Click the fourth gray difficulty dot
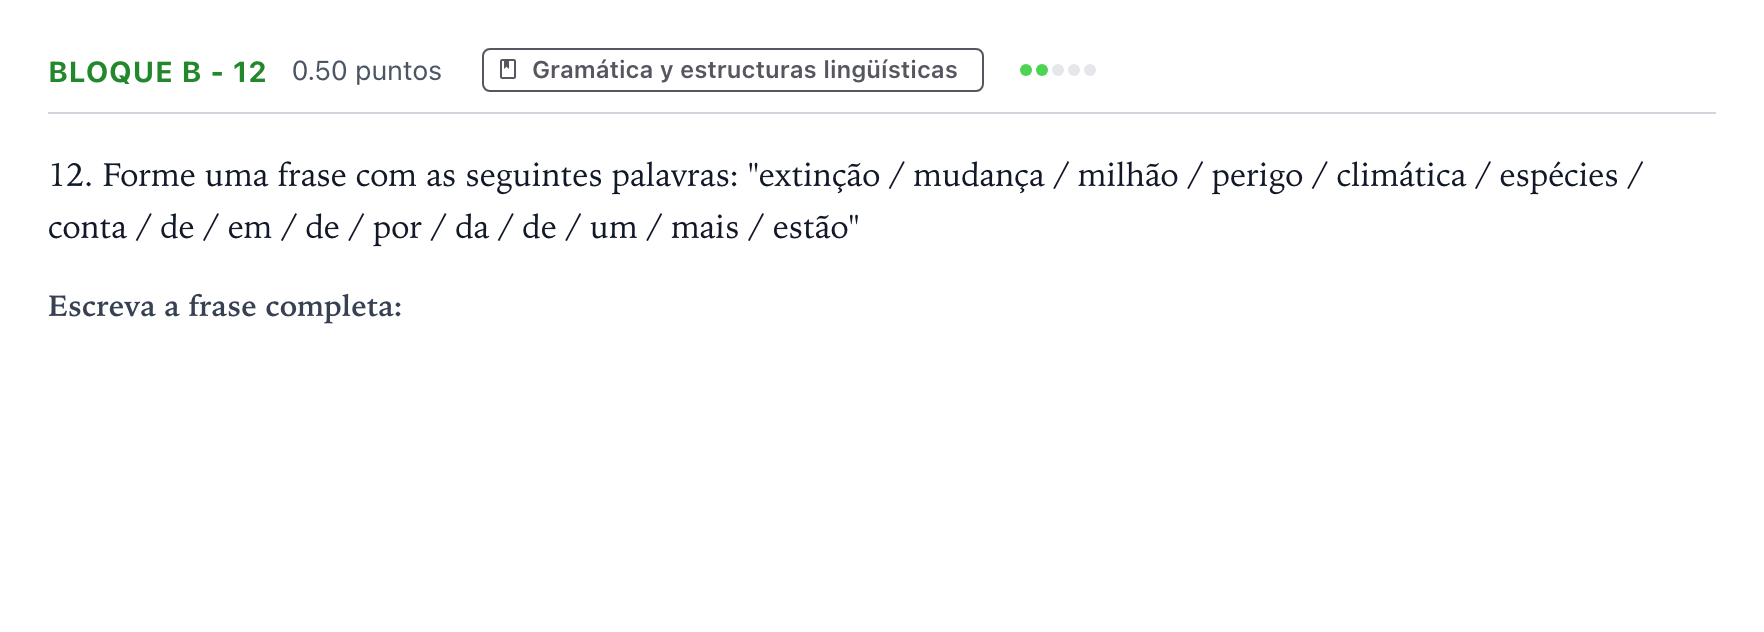The width and height of the screenshot is (1764, 632). [1073, 70]
